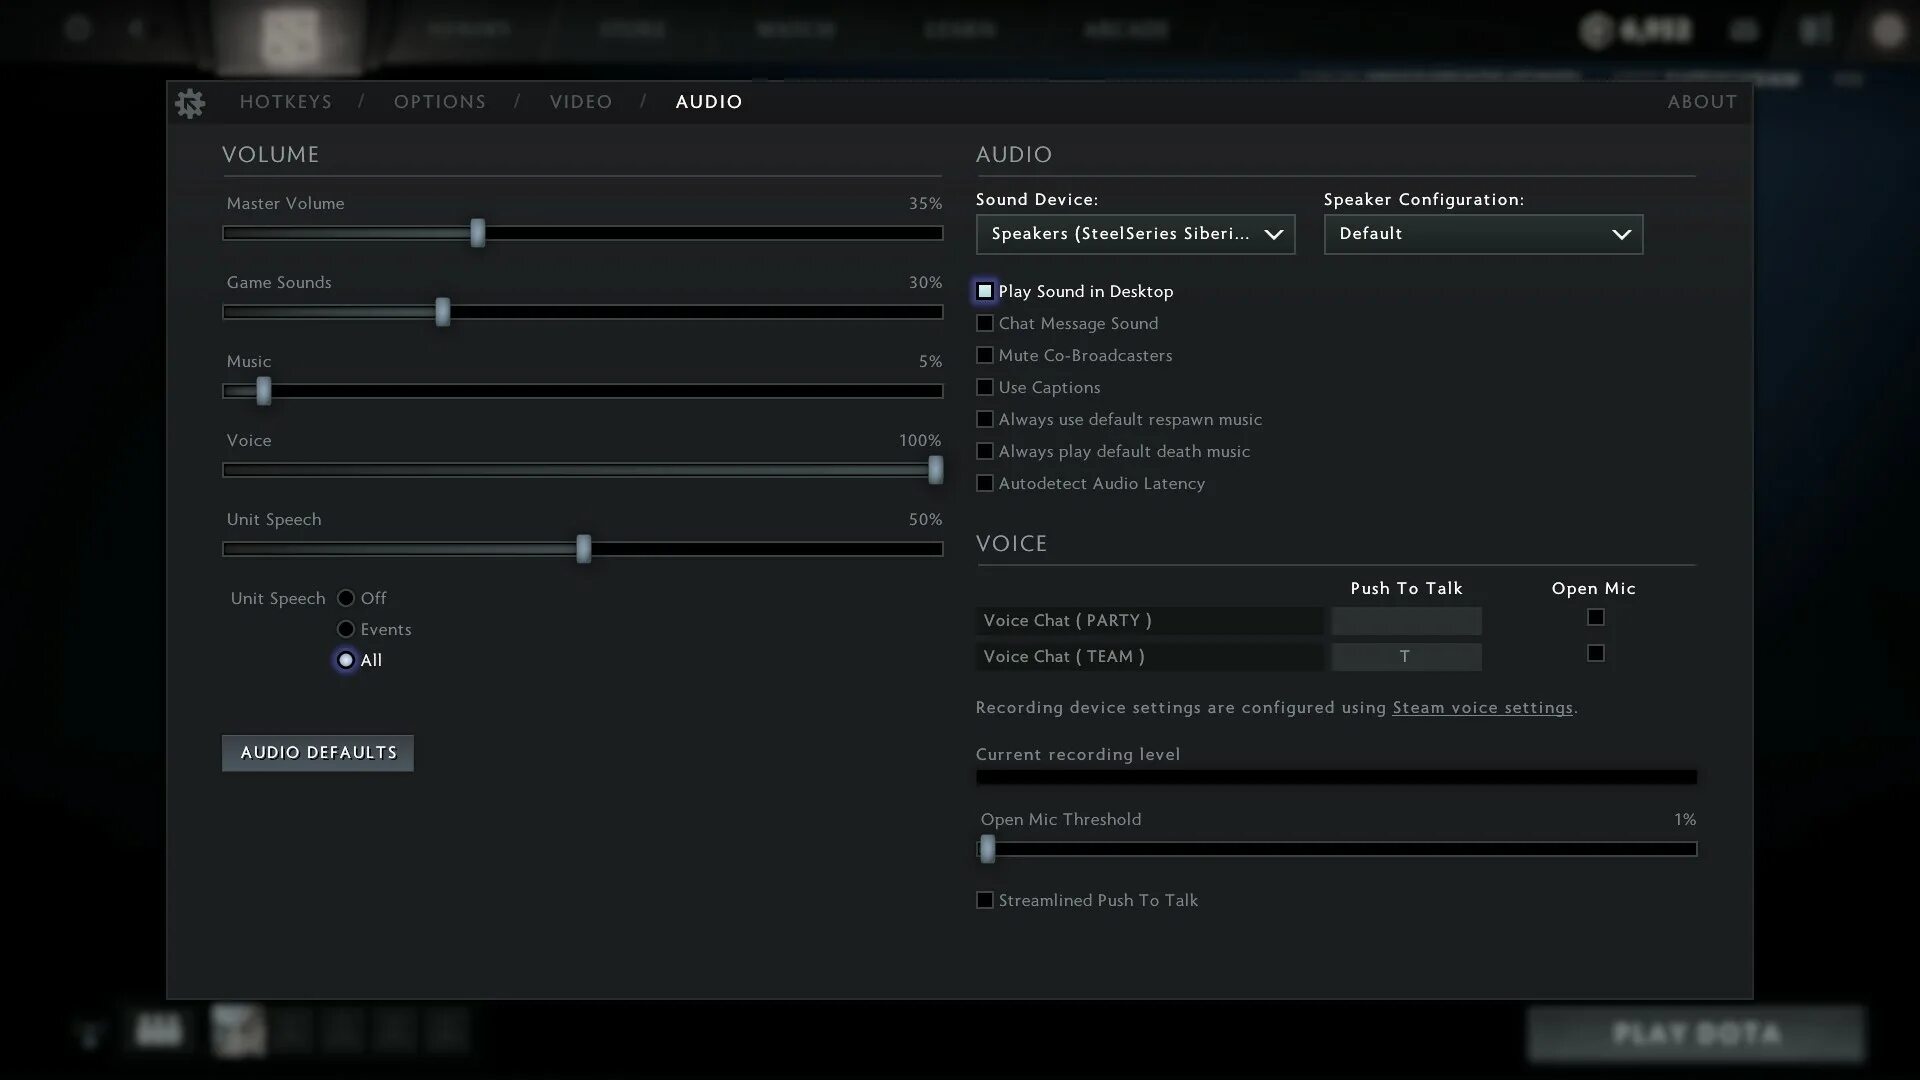The height and width of the screenshot is (1080, 1920).
Task: Click the AUDIO tab in settings
Action: point(708,102)
